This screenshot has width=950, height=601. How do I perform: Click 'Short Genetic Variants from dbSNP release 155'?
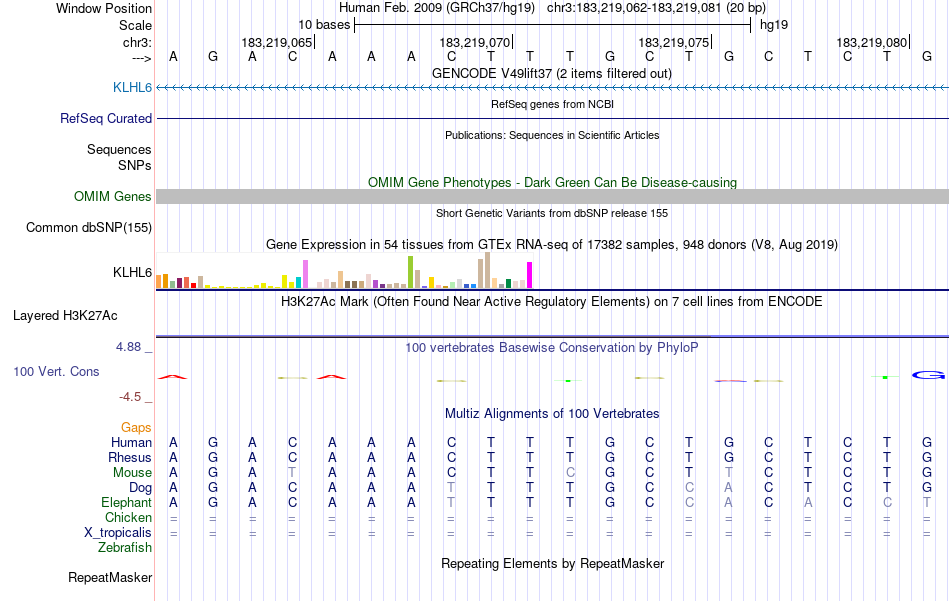pyautogui.click(x=552, y=213)
